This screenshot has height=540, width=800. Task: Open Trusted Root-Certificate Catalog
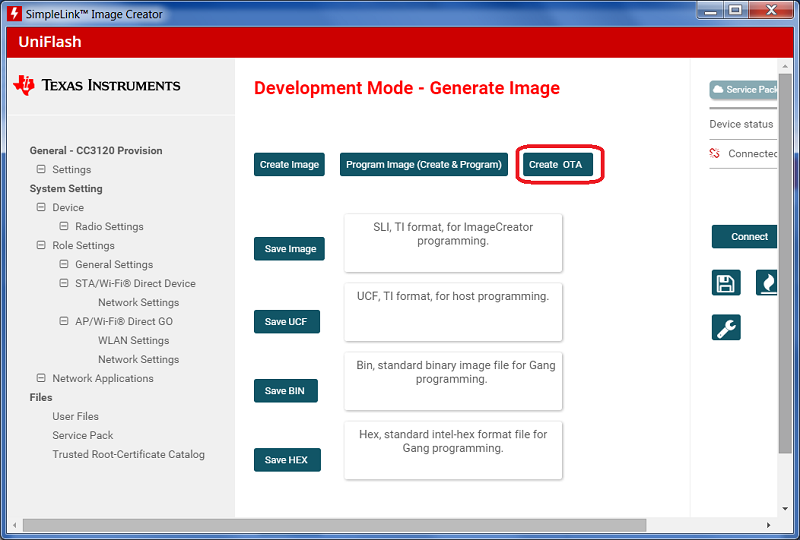pyautogui.click(x=128, y=455)
